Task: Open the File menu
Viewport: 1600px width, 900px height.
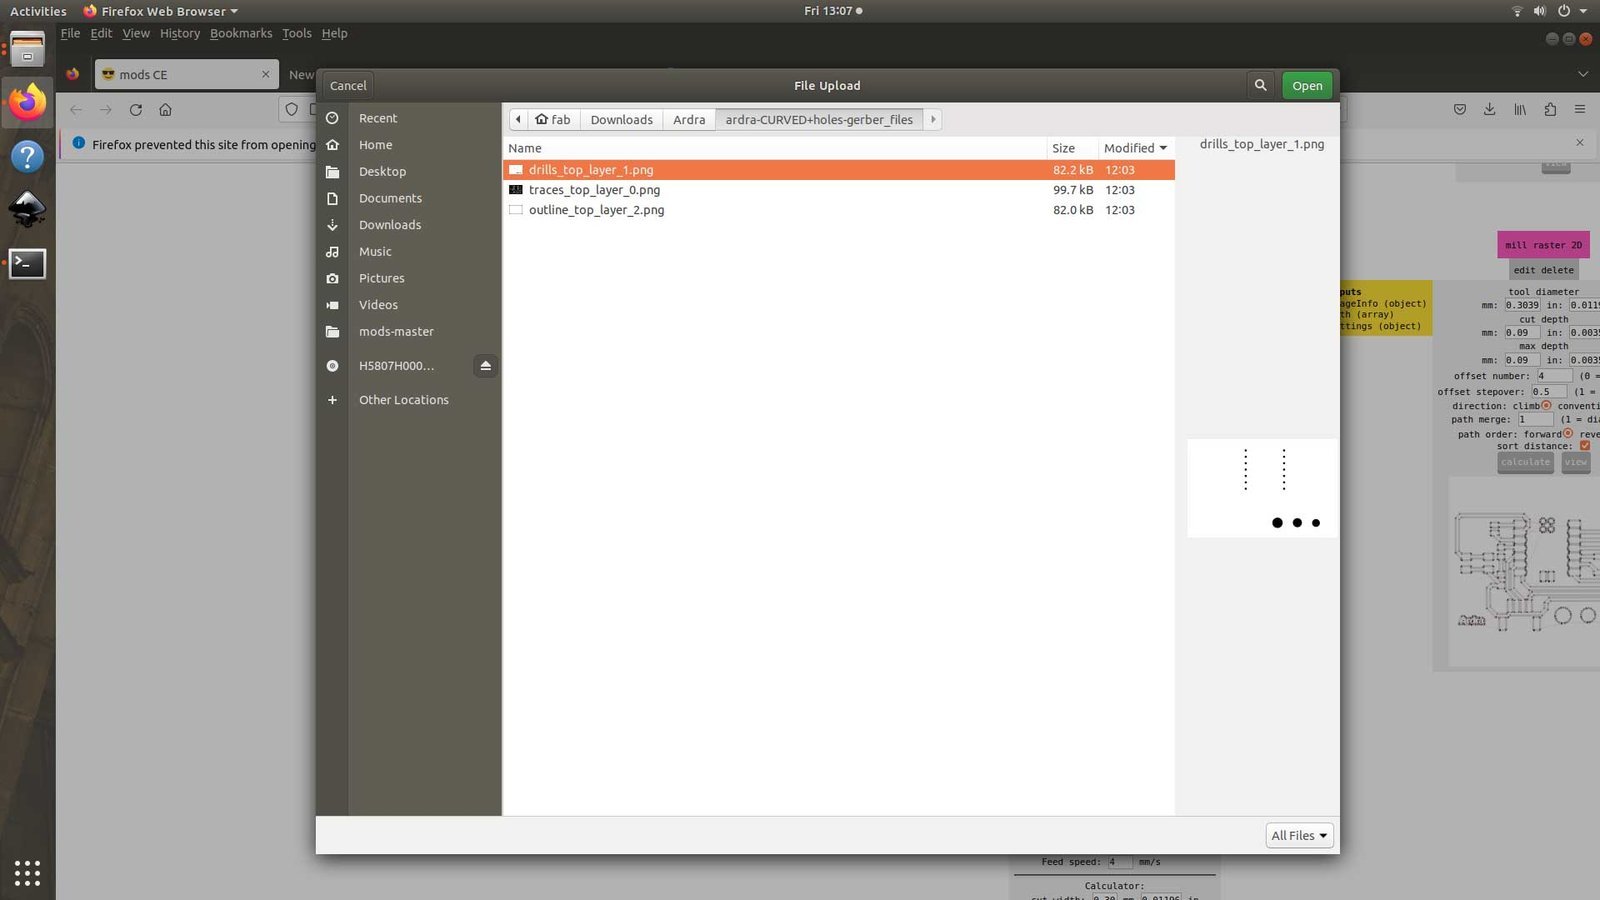Action: coord(70,33)
